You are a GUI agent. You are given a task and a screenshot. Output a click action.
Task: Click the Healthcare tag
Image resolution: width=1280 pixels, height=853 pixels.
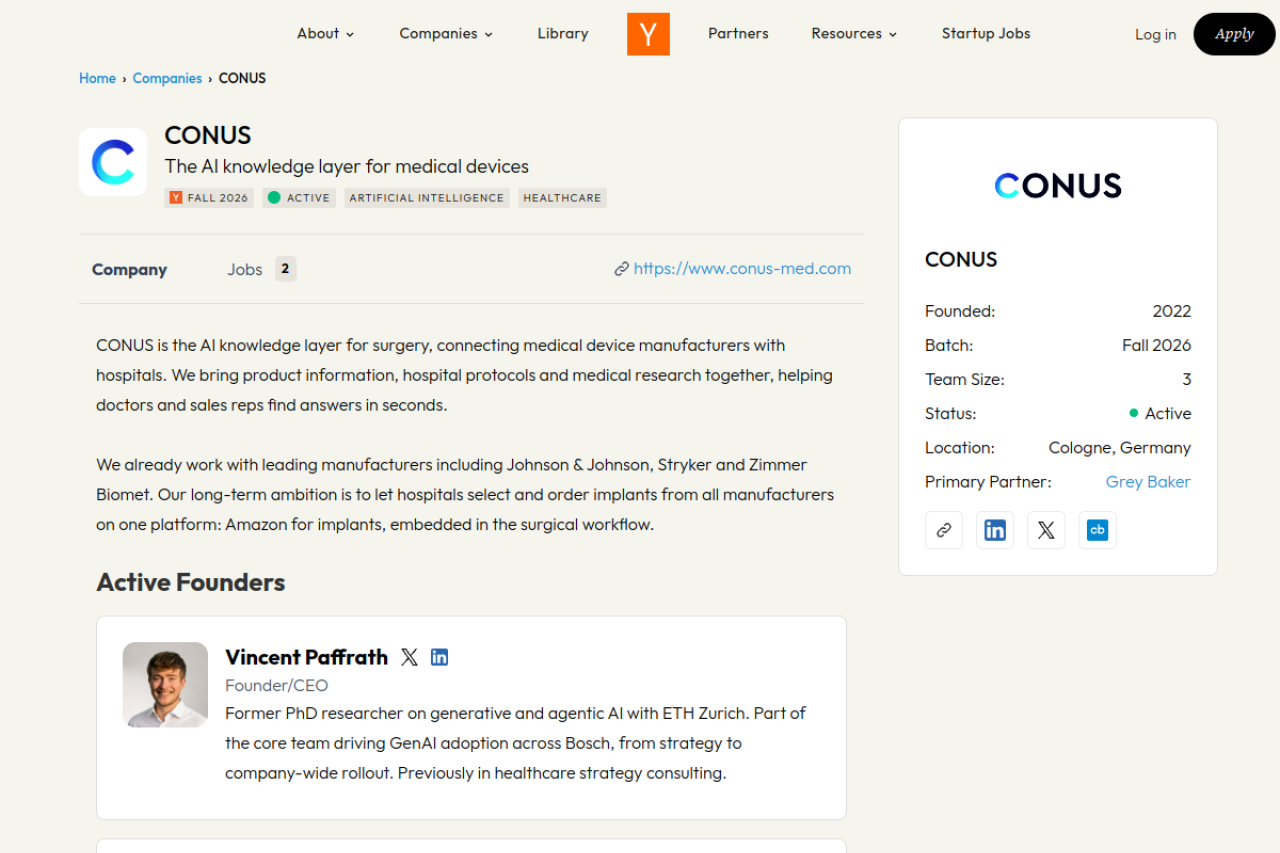point(562,198)
